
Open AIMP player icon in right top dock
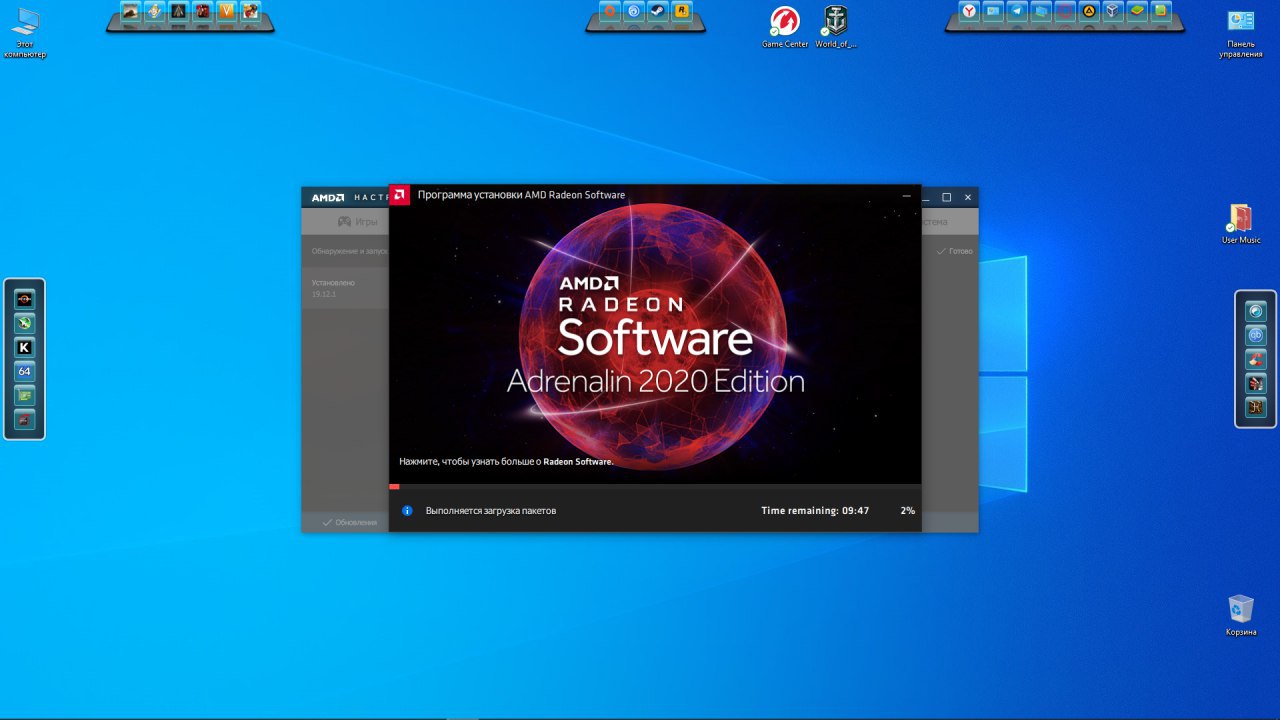point(1089,12)
